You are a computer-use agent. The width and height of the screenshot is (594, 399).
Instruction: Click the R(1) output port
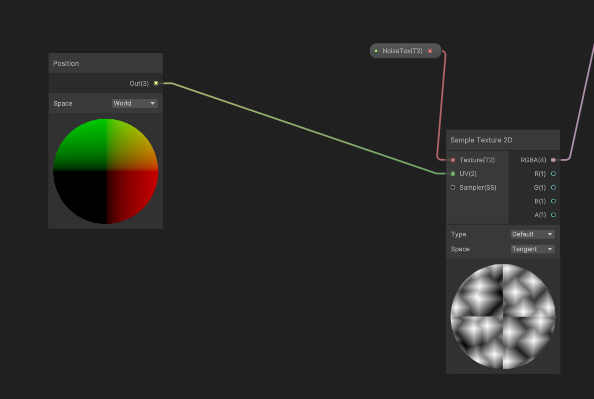point(553,174)
